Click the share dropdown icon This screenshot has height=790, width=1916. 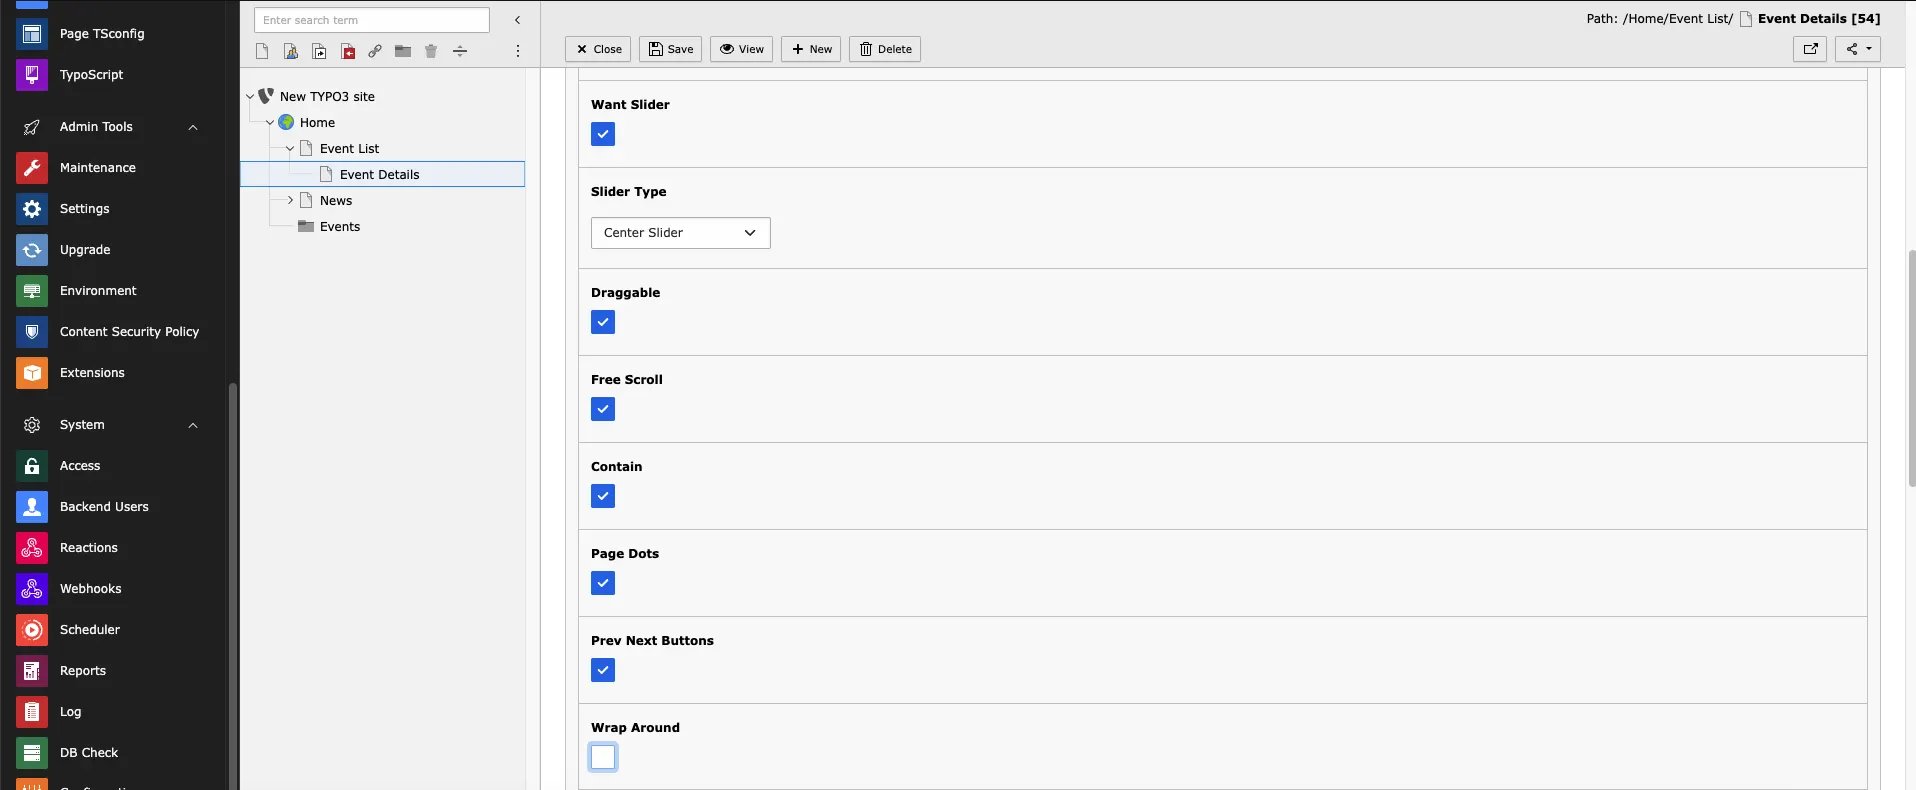tap(1858, 49)
